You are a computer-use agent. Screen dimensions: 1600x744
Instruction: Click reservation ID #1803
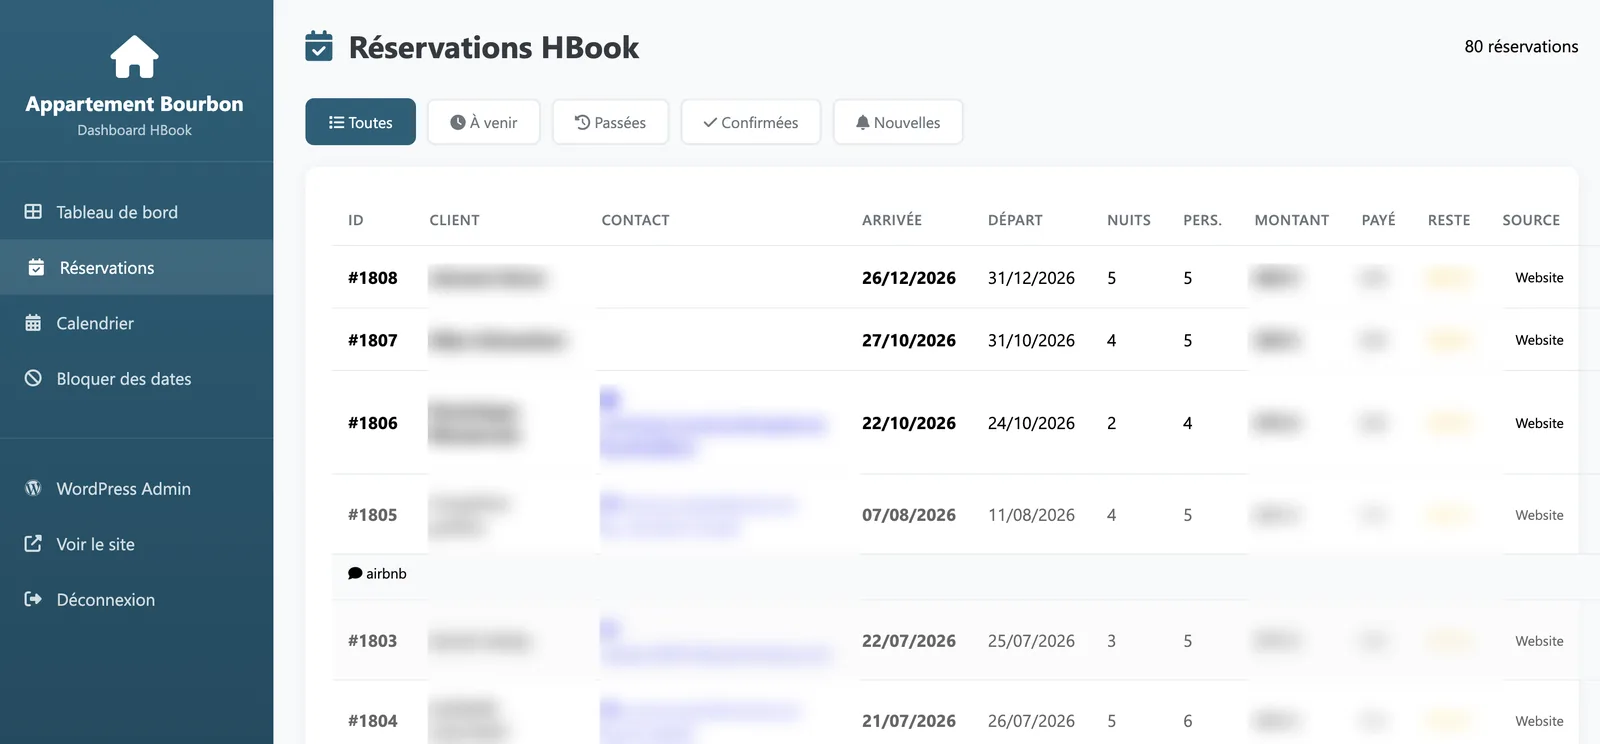point(373,641)
